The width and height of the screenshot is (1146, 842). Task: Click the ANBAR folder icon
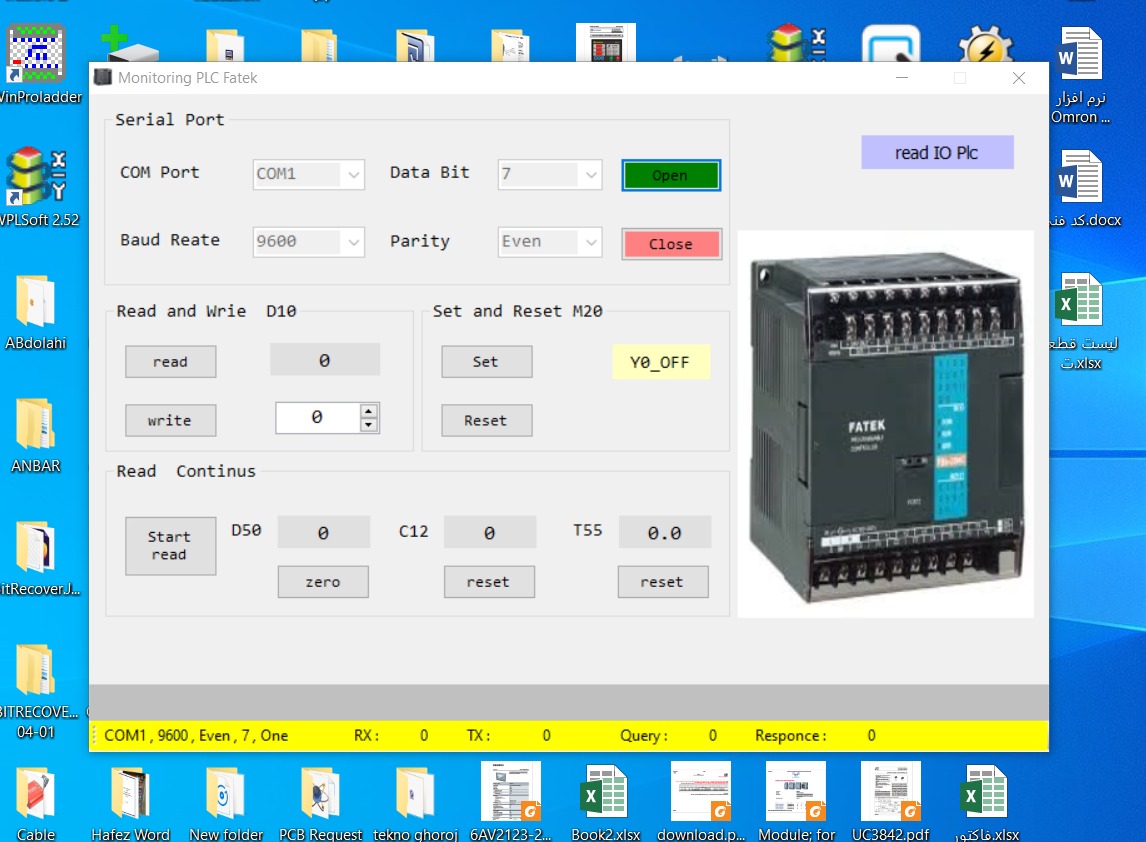36,424
